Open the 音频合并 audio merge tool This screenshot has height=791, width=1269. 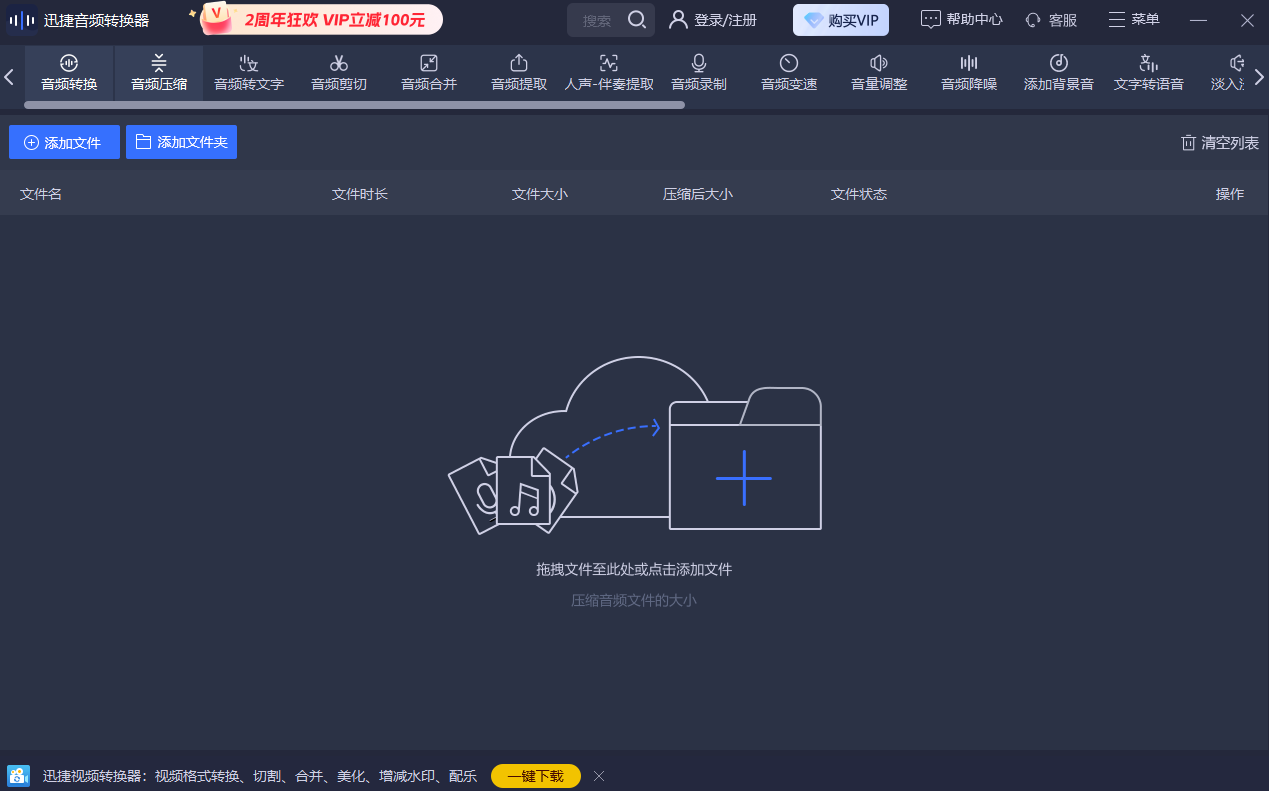coord(428,73)
